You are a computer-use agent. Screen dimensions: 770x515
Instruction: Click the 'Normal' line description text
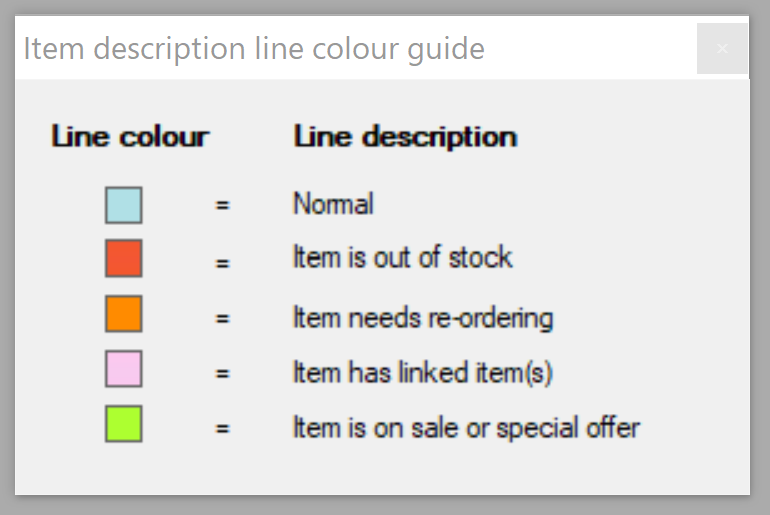(x=333, y=204)
